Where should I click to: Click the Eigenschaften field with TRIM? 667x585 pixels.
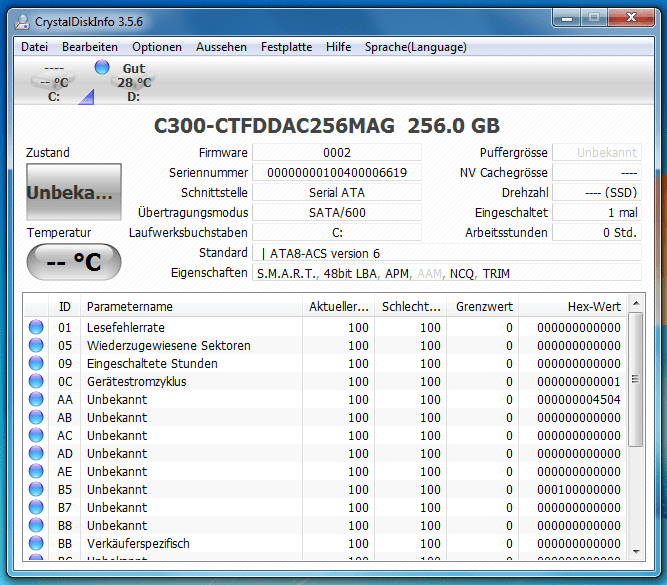(x=447, y=273)
